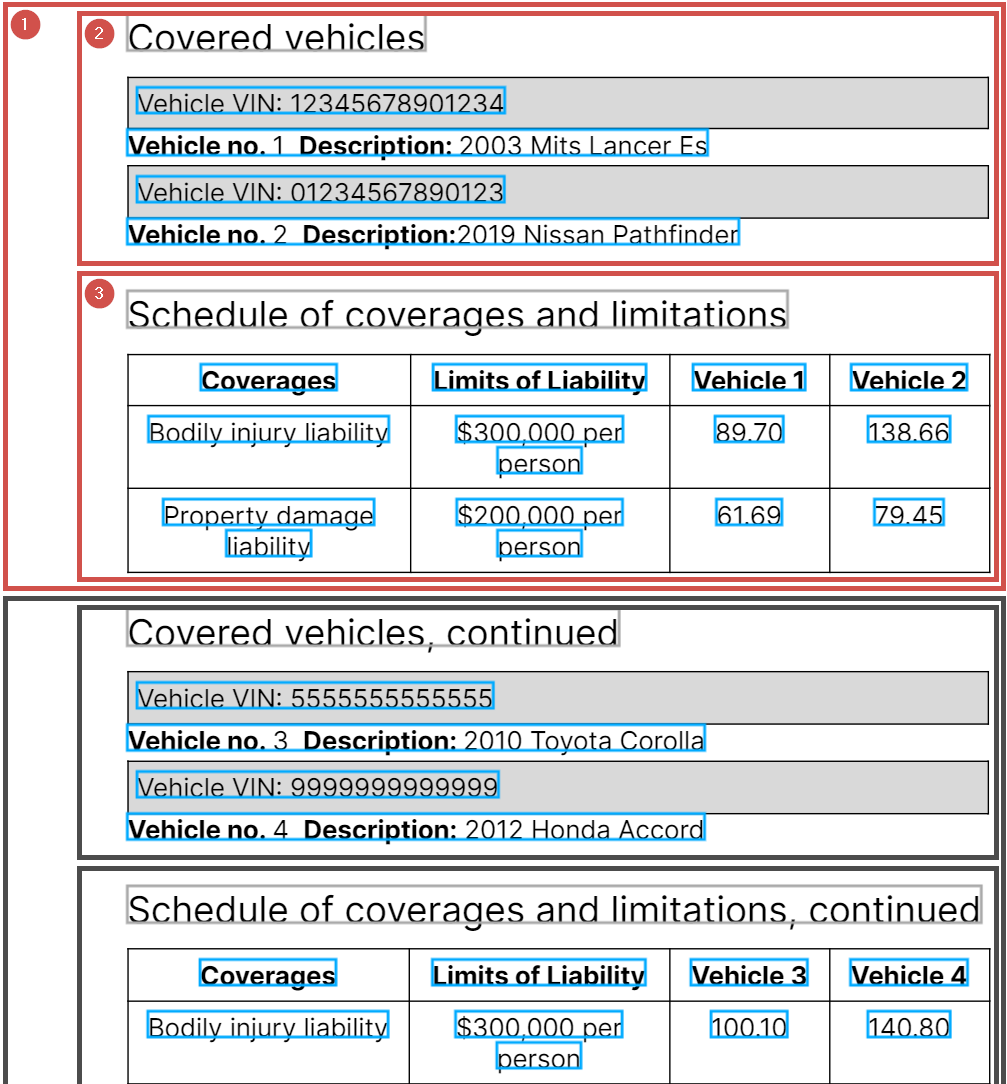Select text 'Vehicle VIN: 12345678901234'
The width and height of the screenshot is (1007, 1084).
pos(321,101)
